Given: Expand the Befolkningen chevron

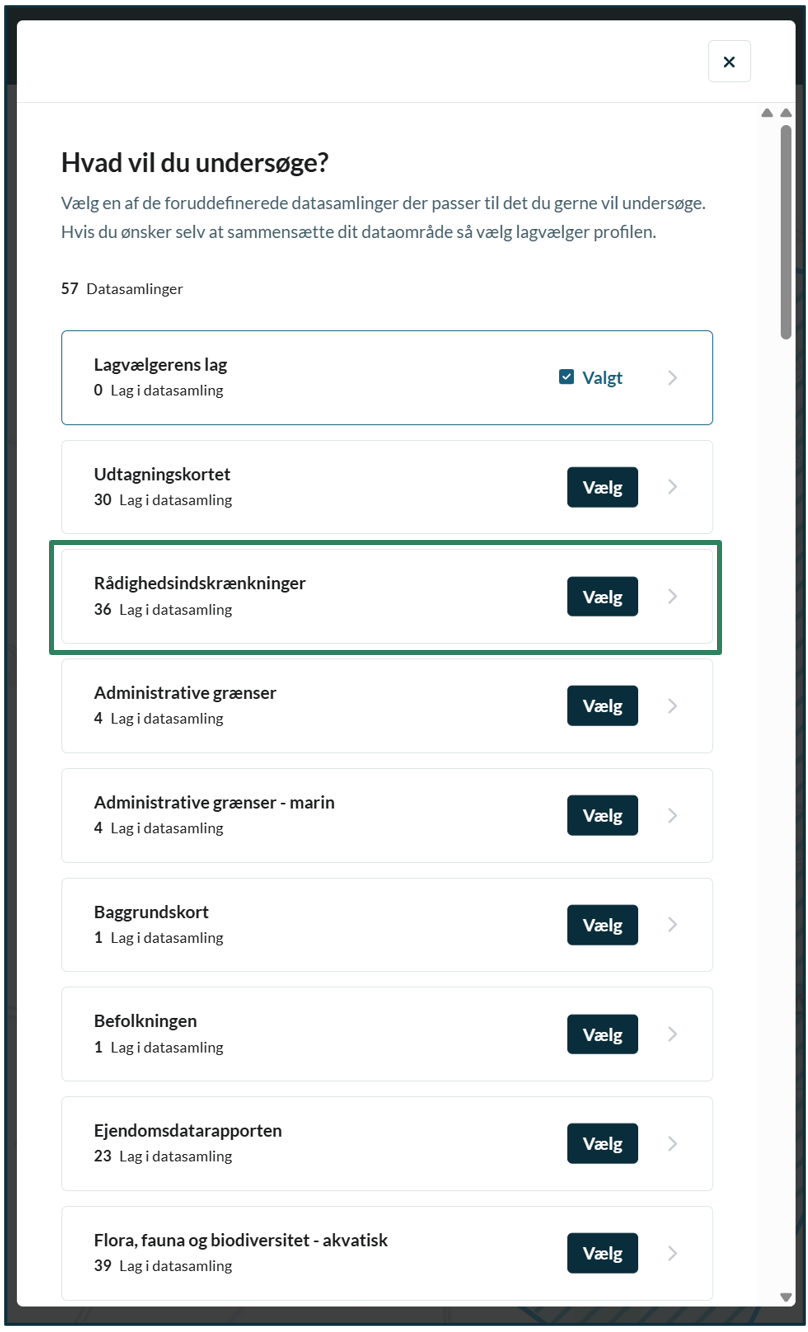Looking at the screenshot, I should point(673,1034).
